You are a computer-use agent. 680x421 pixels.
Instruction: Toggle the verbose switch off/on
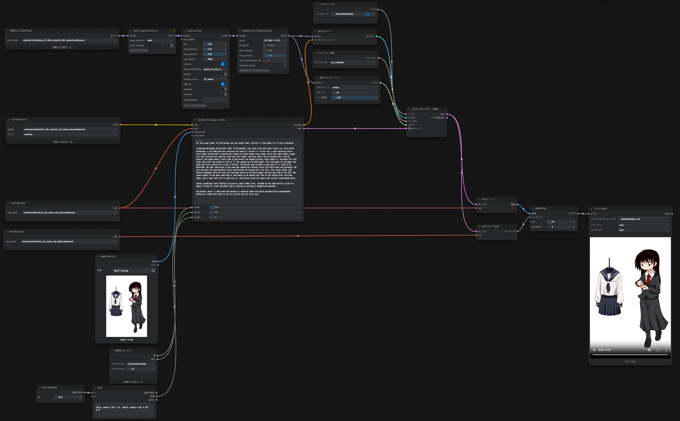[224, 89]
